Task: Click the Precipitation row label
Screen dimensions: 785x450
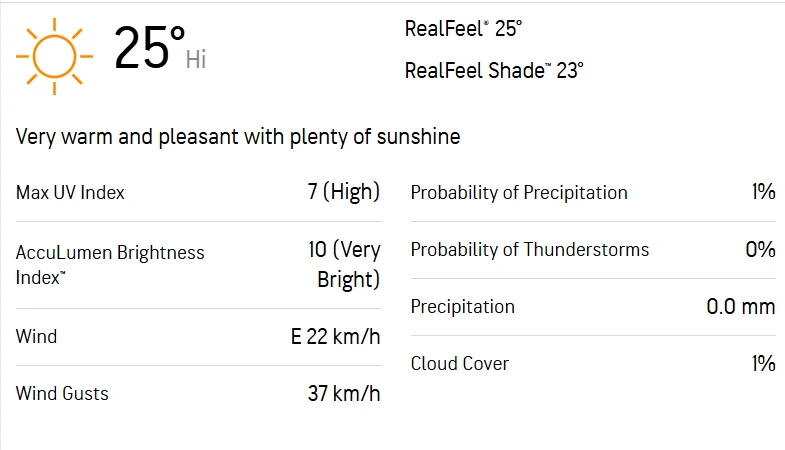Action: [462, 307]
